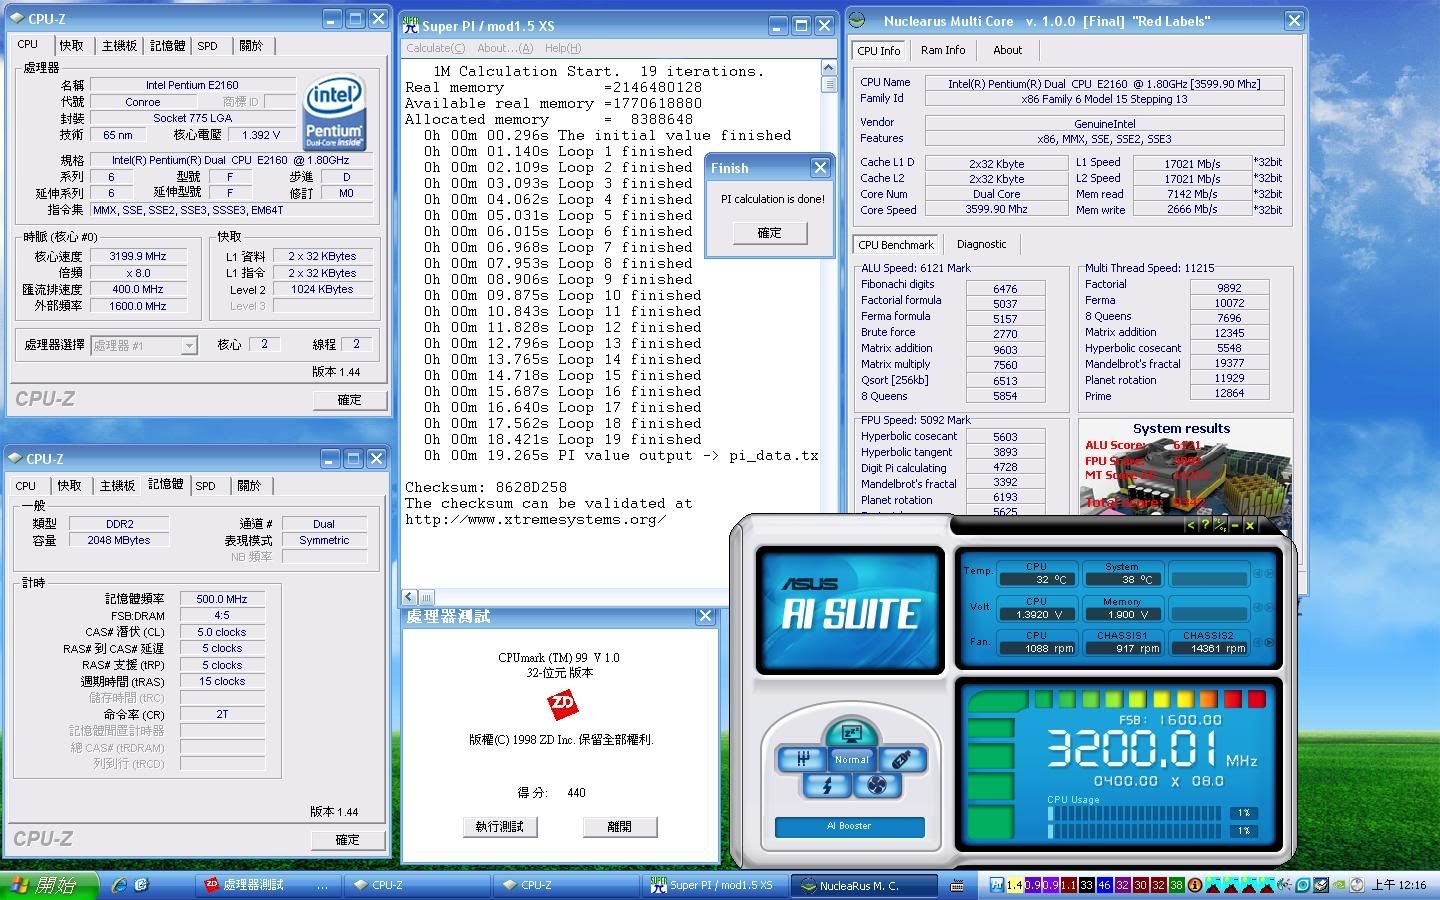The image size is (1440, 900).
Task: Click the CPU voltage 1.3920 V reading in AI Suite
Action: point(1037,614)
